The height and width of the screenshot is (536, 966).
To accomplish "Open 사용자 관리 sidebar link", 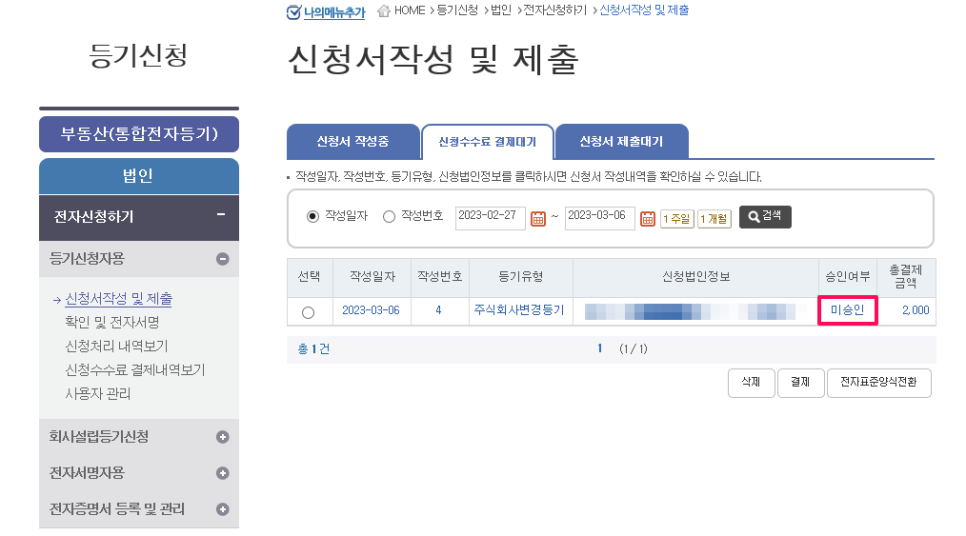I will 98,394.
